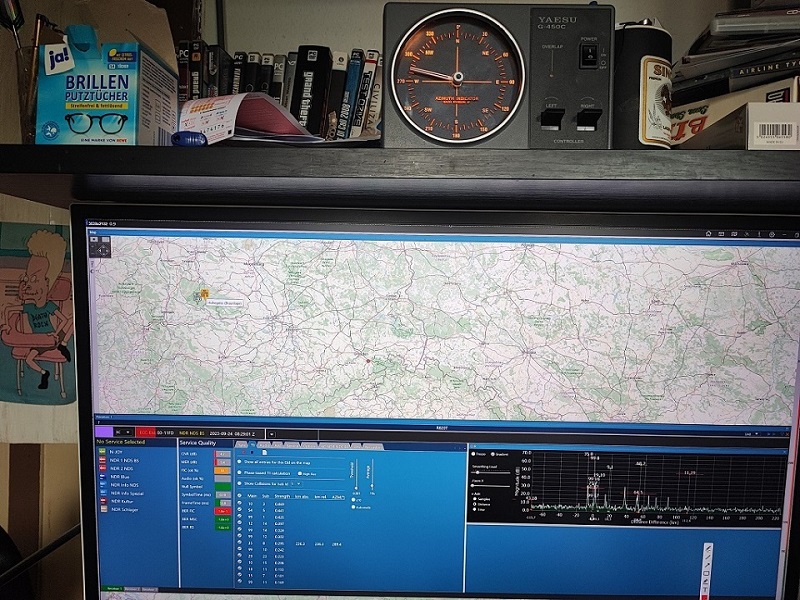
Task: Select the Freeze radio option above the graph
Action: pos(474,454)
